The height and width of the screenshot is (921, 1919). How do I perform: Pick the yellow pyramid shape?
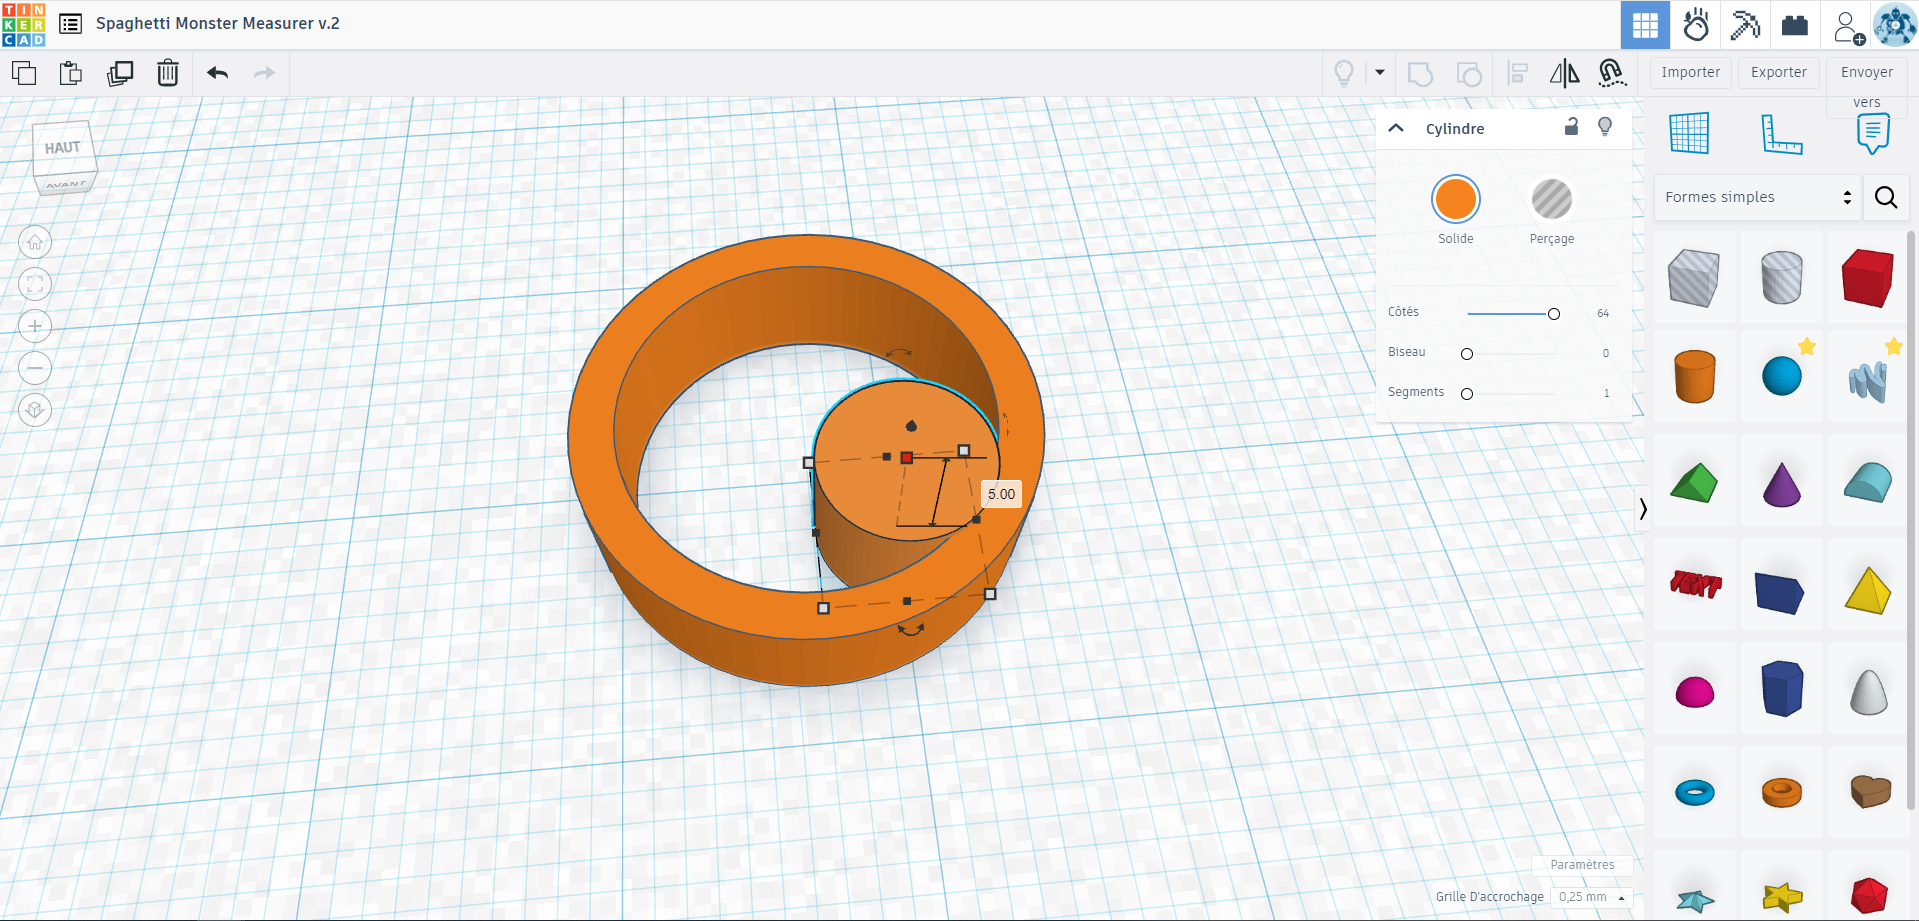(1868, 589)
